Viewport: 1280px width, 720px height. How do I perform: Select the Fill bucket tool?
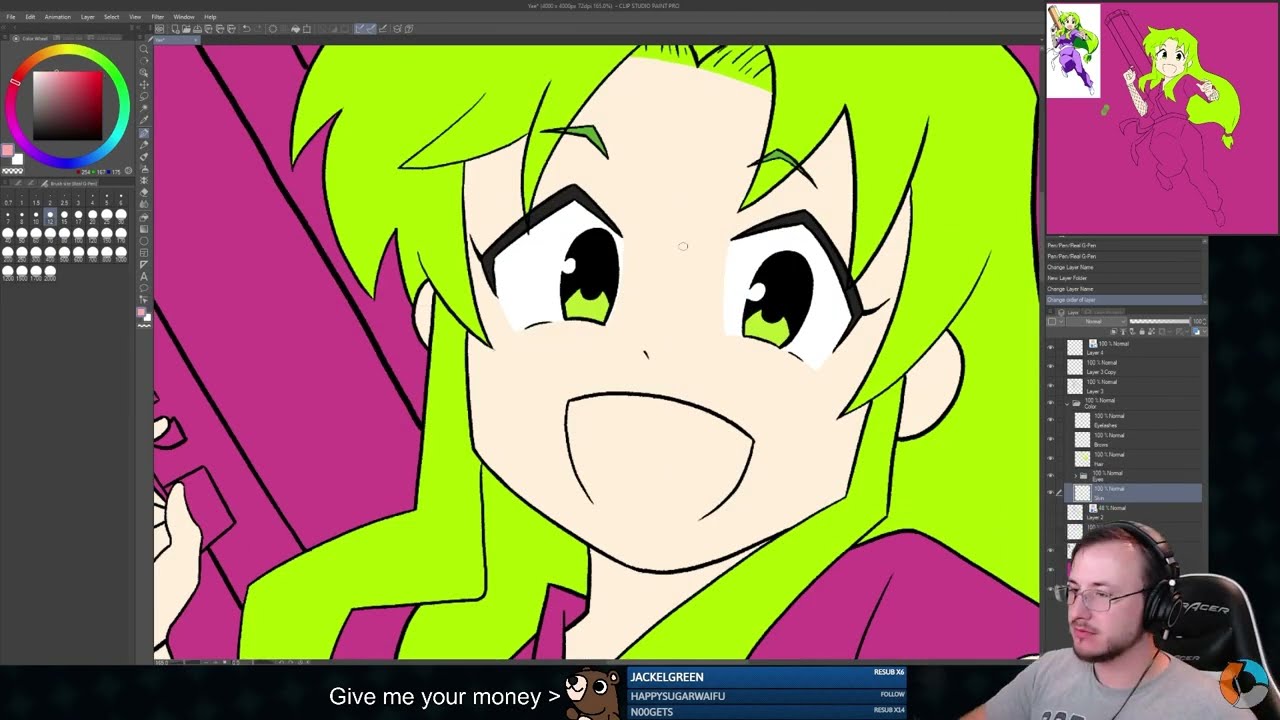tap(144, 217)
